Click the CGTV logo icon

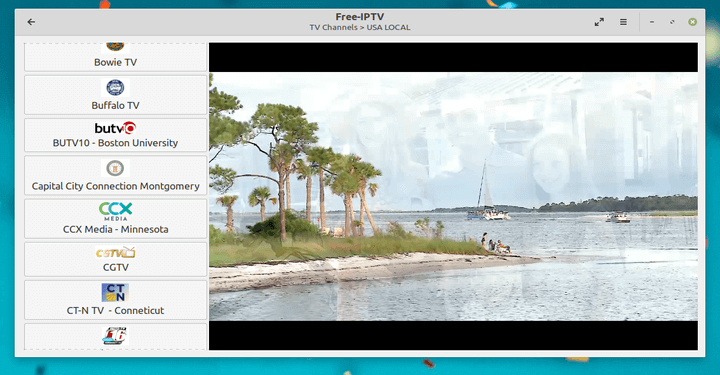(115, 252)
